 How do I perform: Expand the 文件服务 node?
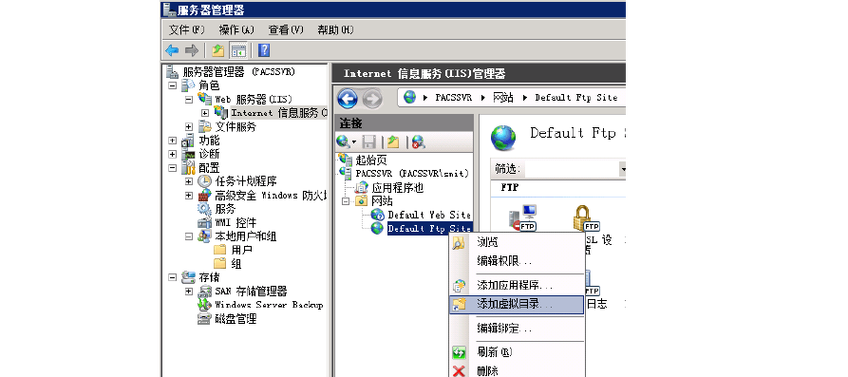pyautogui.click(x=189, y=127)
